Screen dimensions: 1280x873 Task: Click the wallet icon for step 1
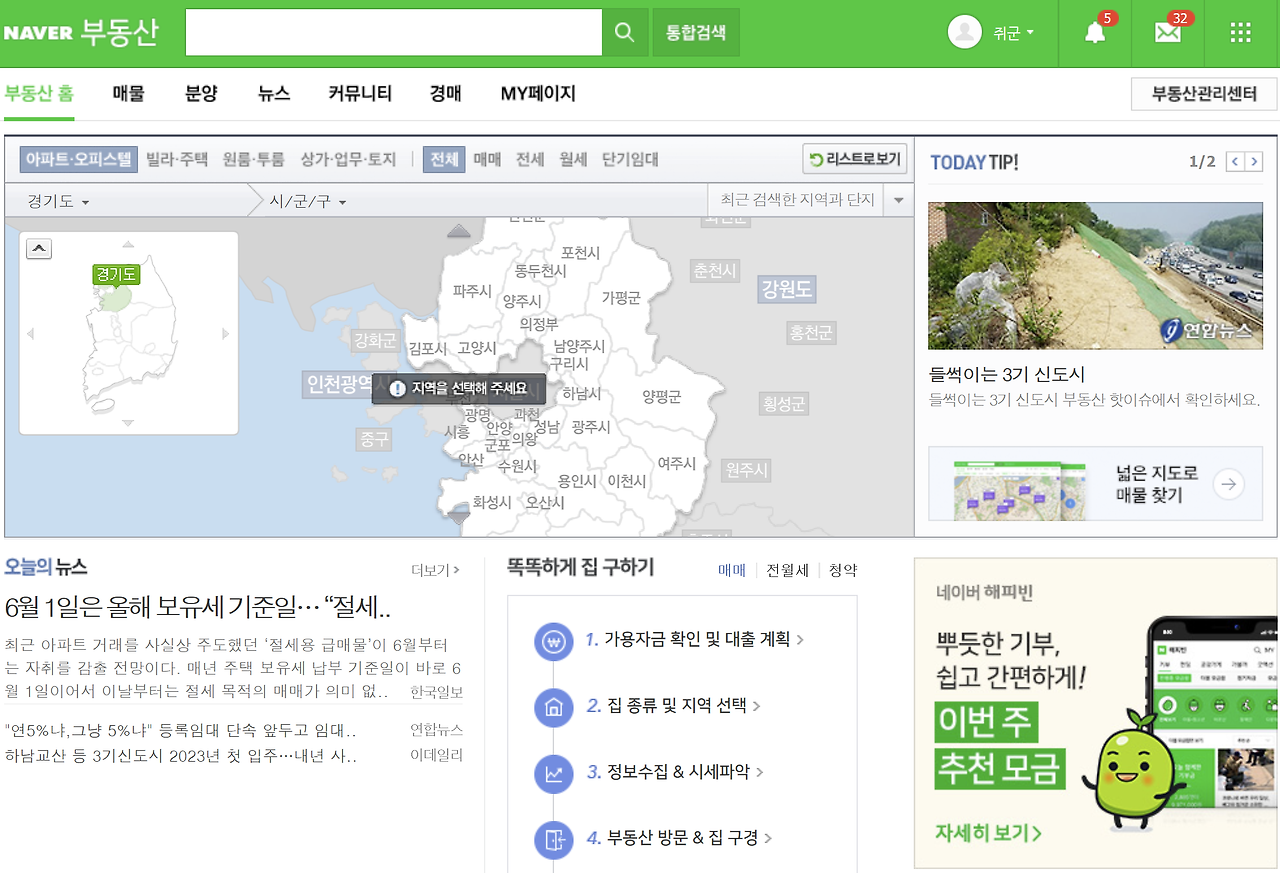point(554,642)
